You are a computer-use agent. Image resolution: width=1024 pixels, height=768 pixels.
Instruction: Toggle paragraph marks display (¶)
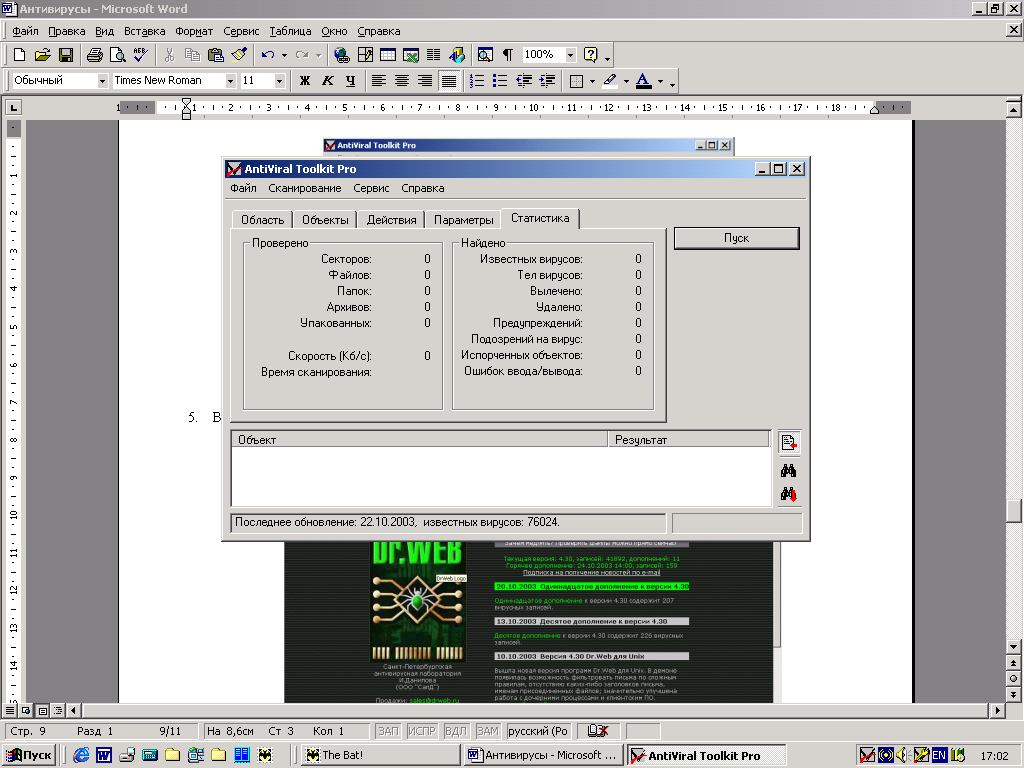coord(508,55)
